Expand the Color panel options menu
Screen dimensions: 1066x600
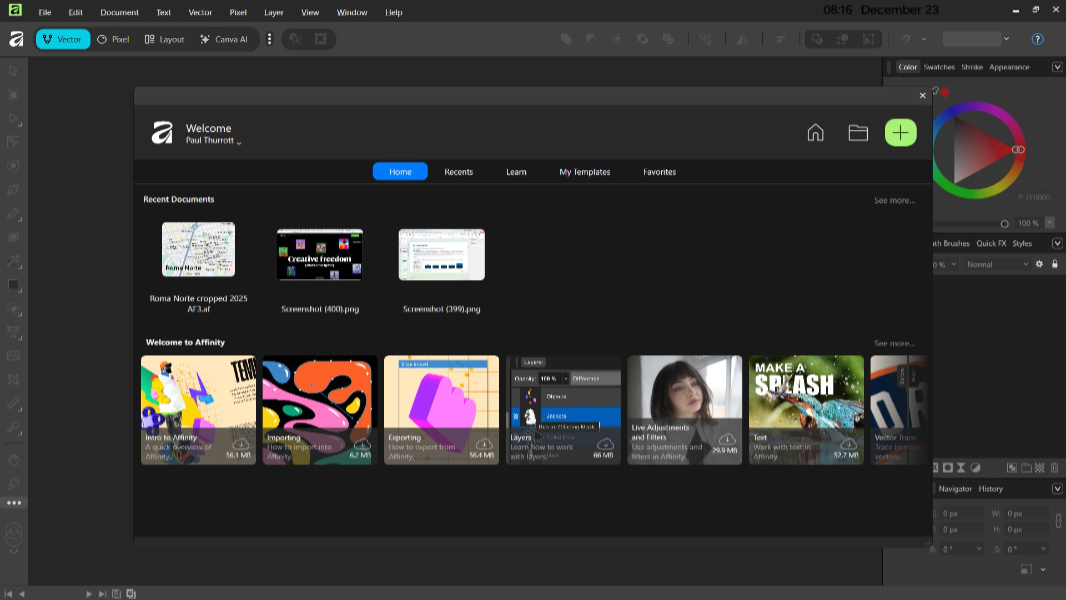(1057, 67)
